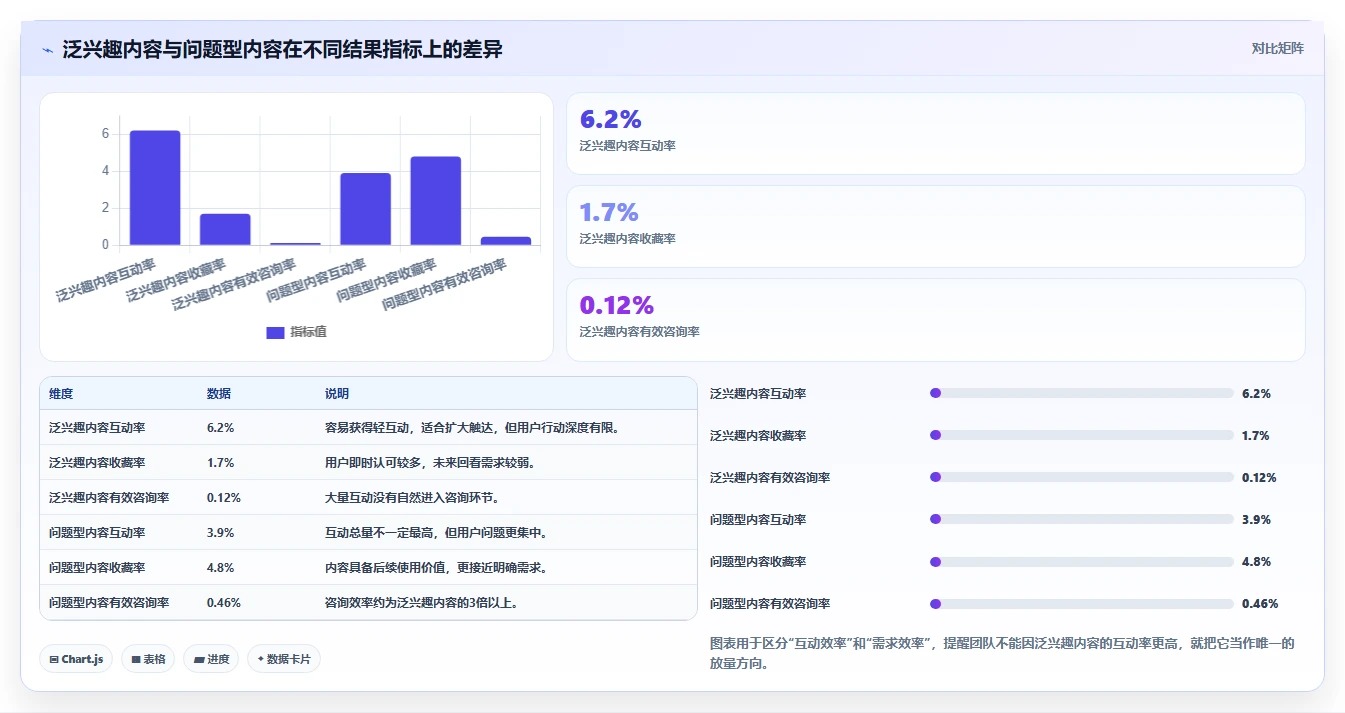The width and height of the screenshot is (1345, 713).
Task: Click the 维度 table column header
Action: tap(61, 394)
